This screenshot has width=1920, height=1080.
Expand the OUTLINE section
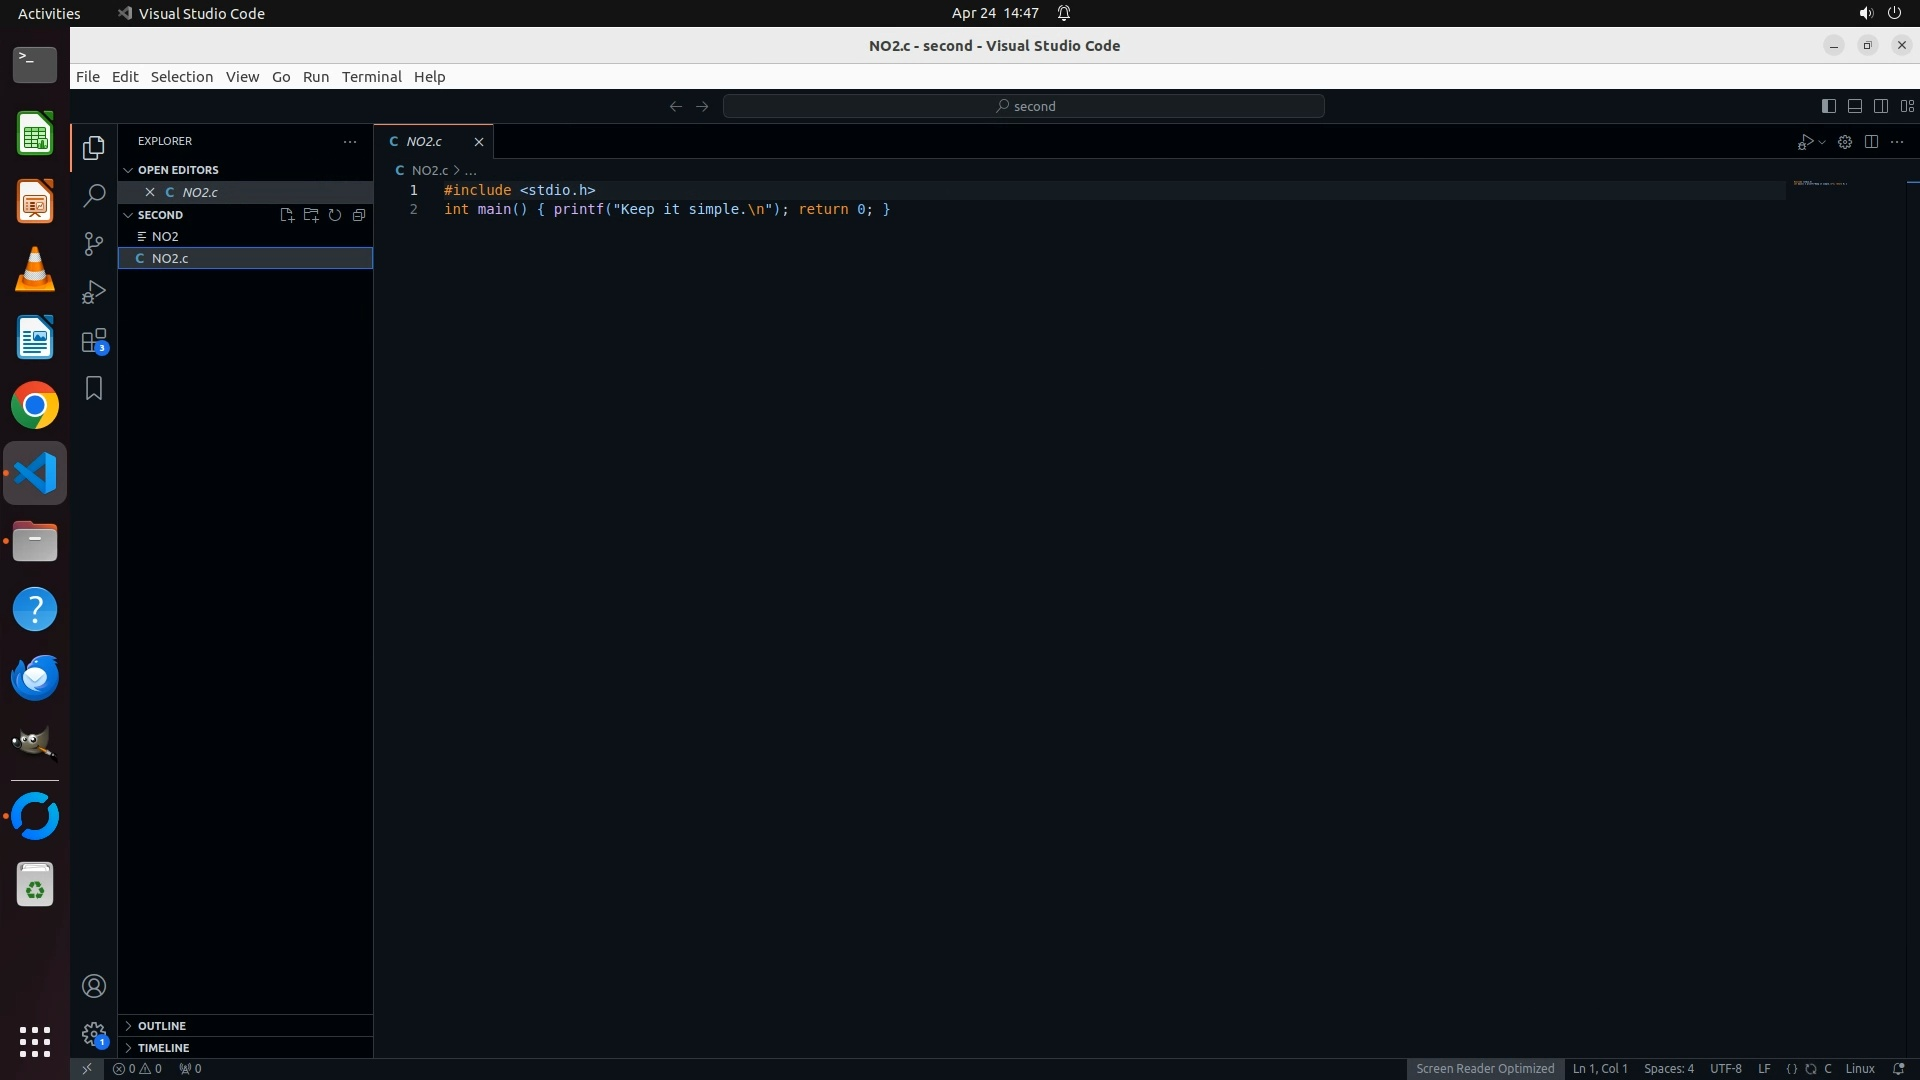pyautogui.click(x=162, y=1026)
